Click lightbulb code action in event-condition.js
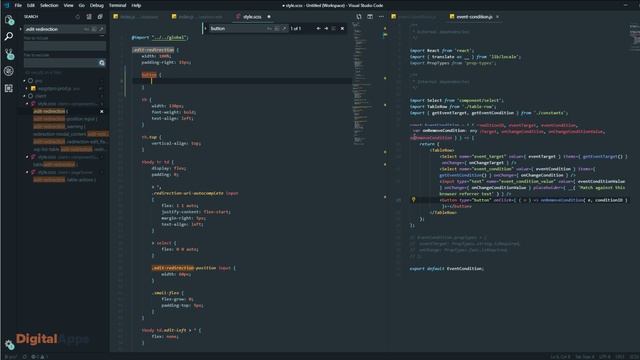This screenshot has height=360, width=640. [413, 200]
